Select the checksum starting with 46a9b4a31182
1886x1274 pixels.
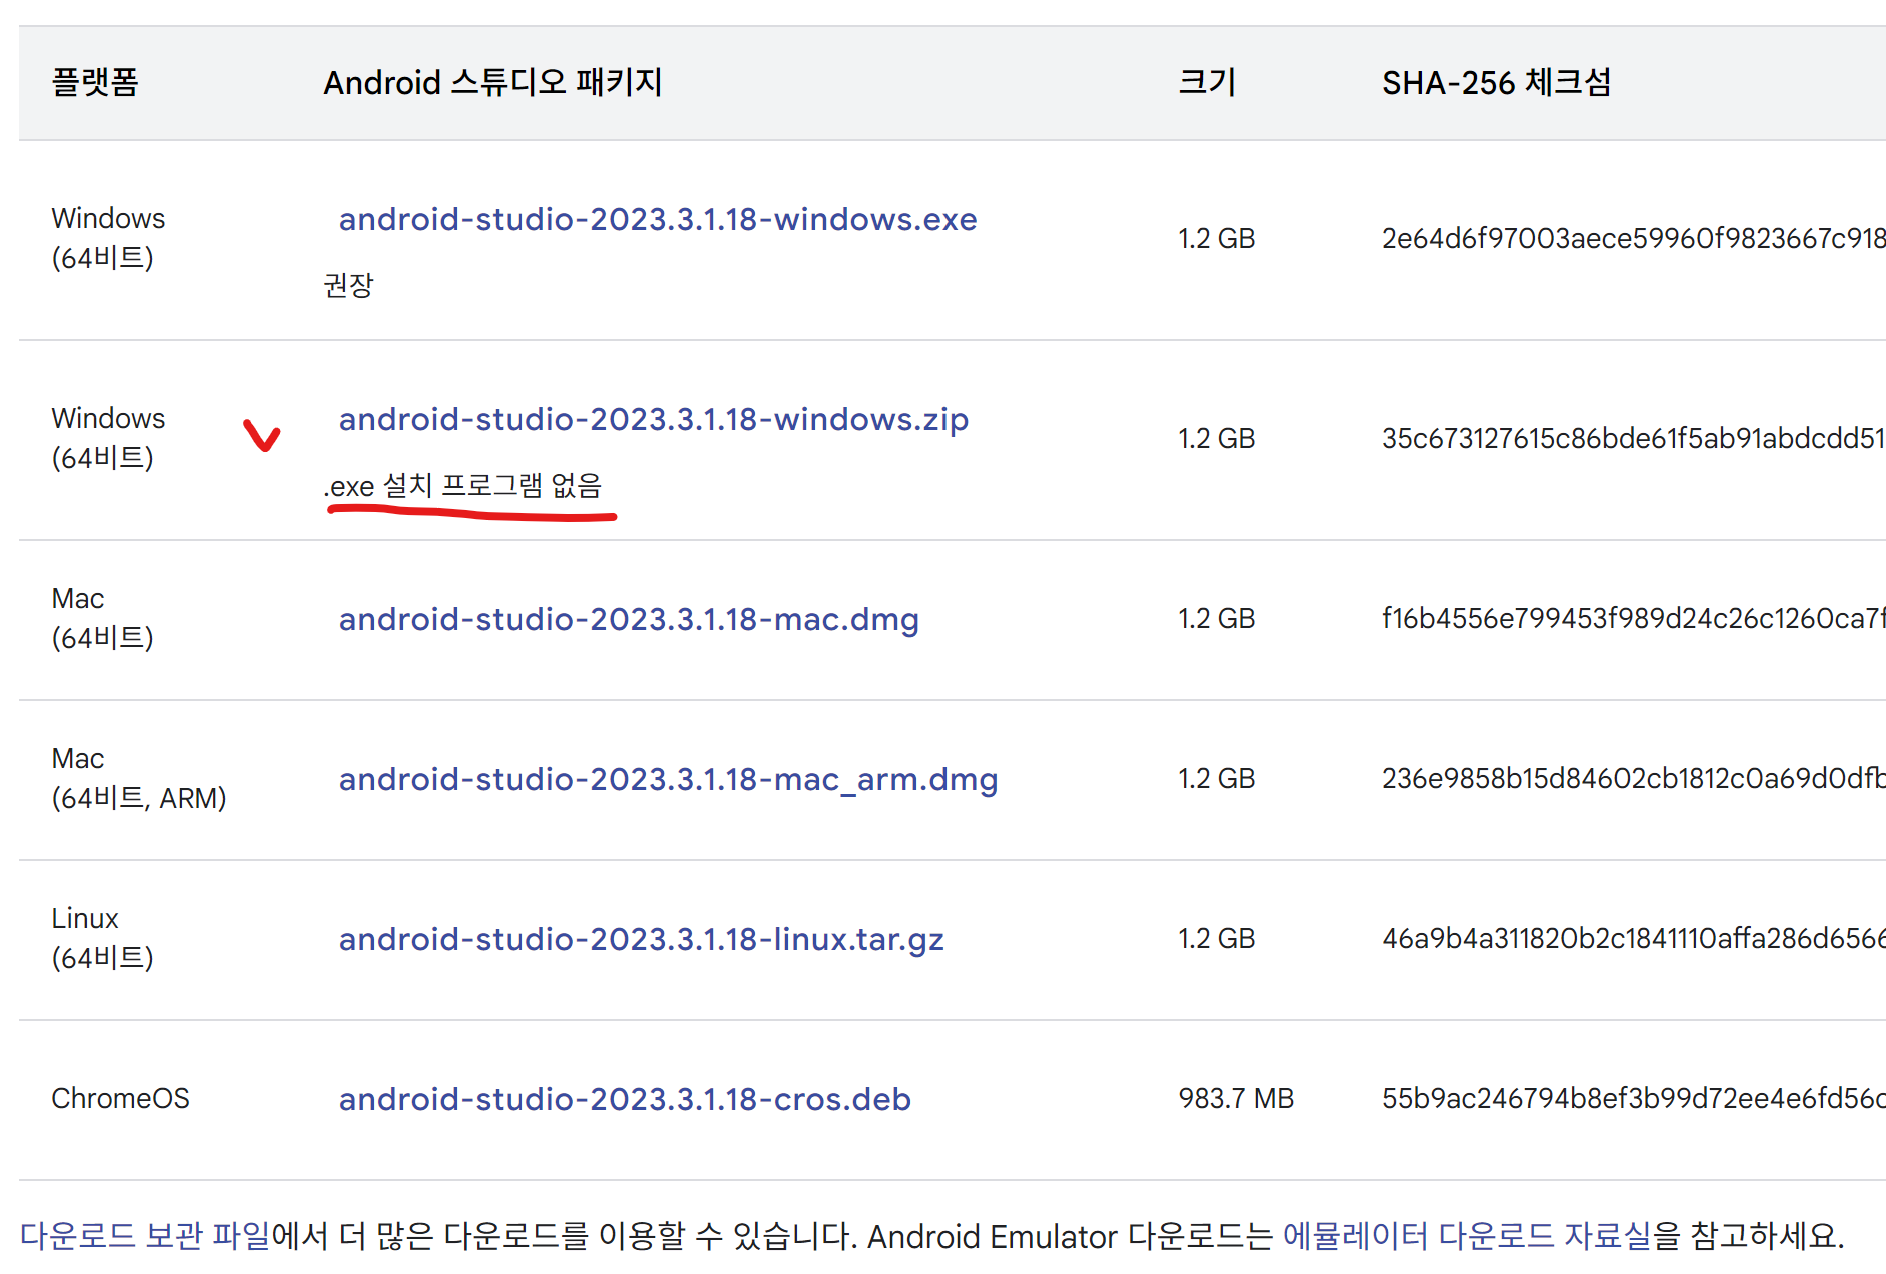tap(1633, 938)
